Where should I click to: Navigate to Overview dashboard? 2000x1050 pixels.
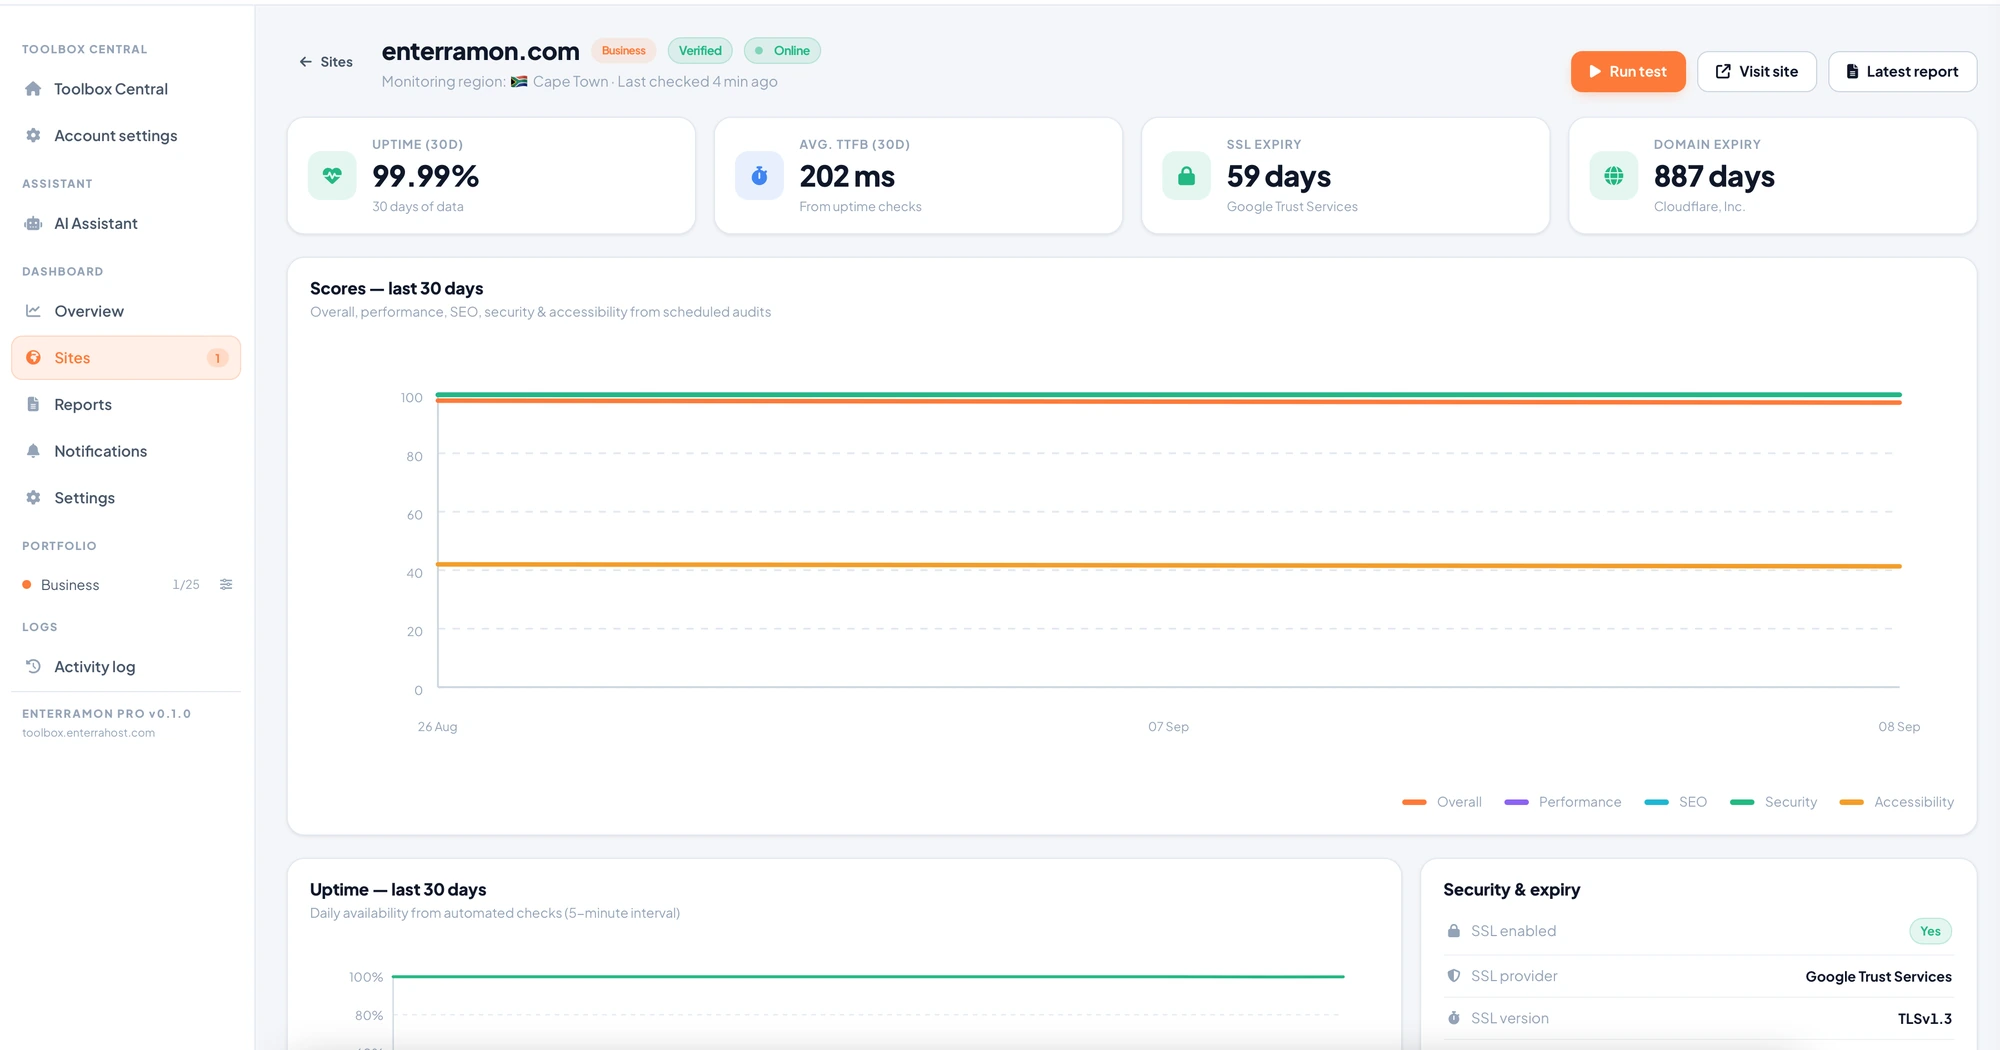pos(126,311)
